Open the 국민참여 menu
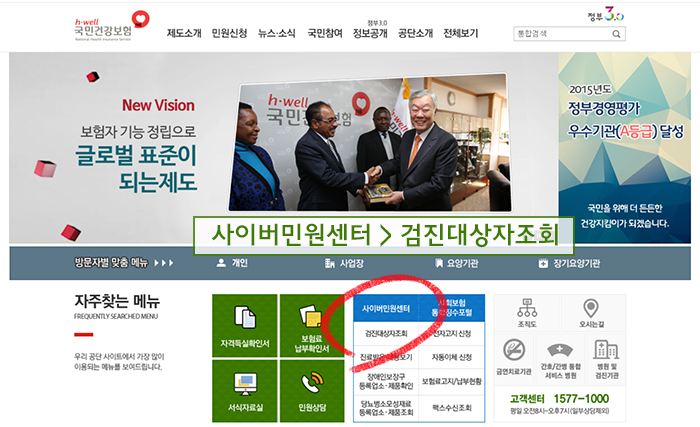The width and height of the screenshot is (700, 427). click(x=325, y=33)
